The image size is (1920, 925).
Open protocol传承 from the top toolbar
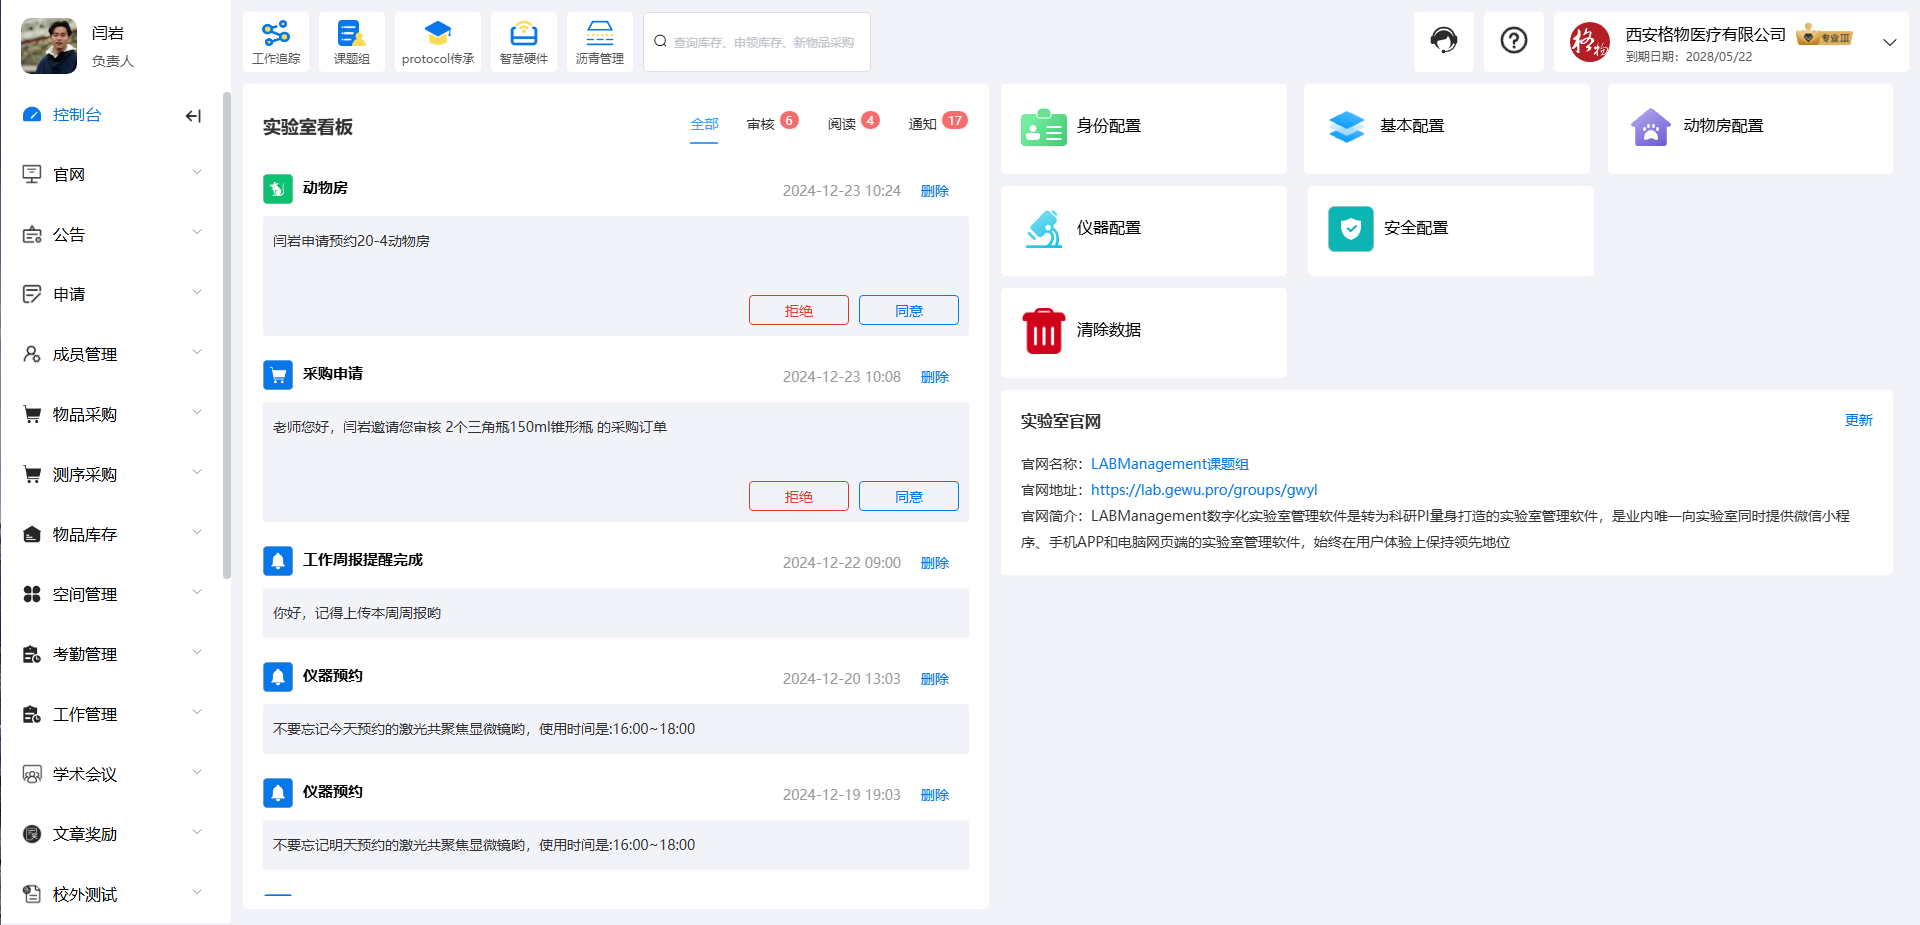click(437, 41)
